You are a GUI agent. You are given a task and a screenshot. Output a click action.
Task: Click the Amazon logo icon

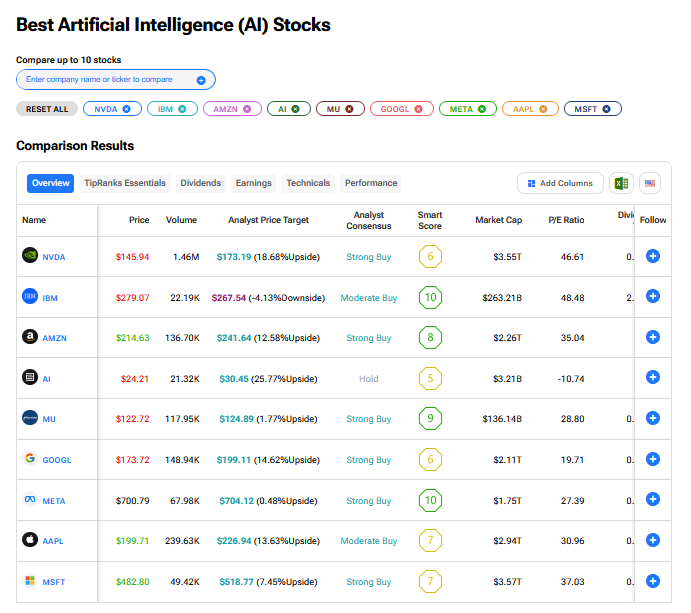tap(30, 336)
